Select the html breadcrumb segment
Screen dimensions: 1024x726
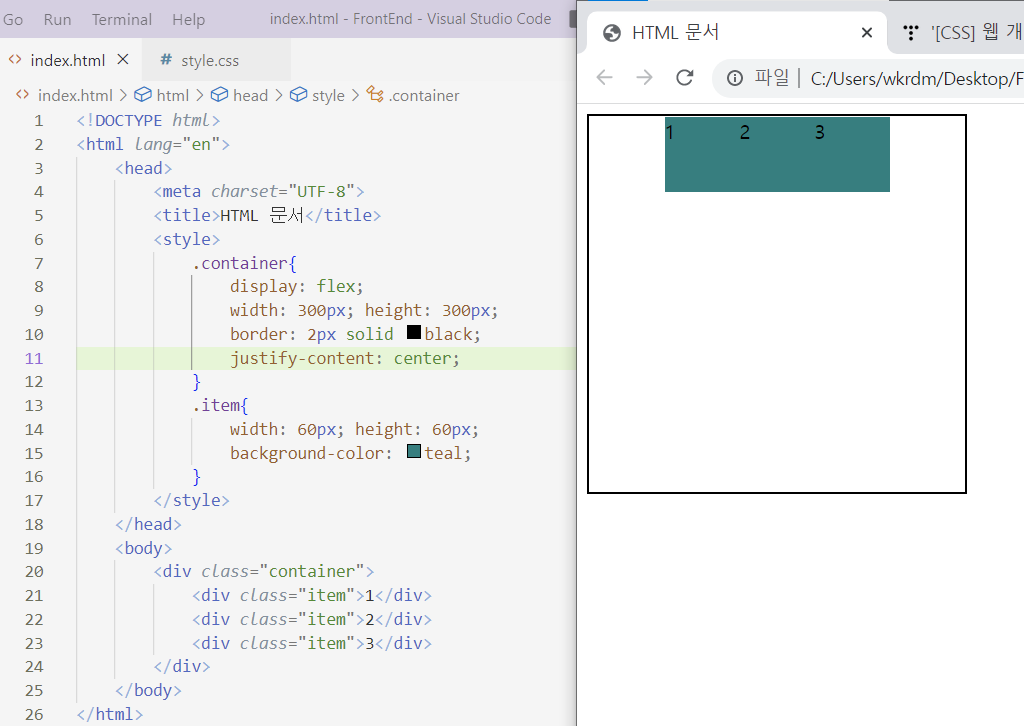pos(172,95)
